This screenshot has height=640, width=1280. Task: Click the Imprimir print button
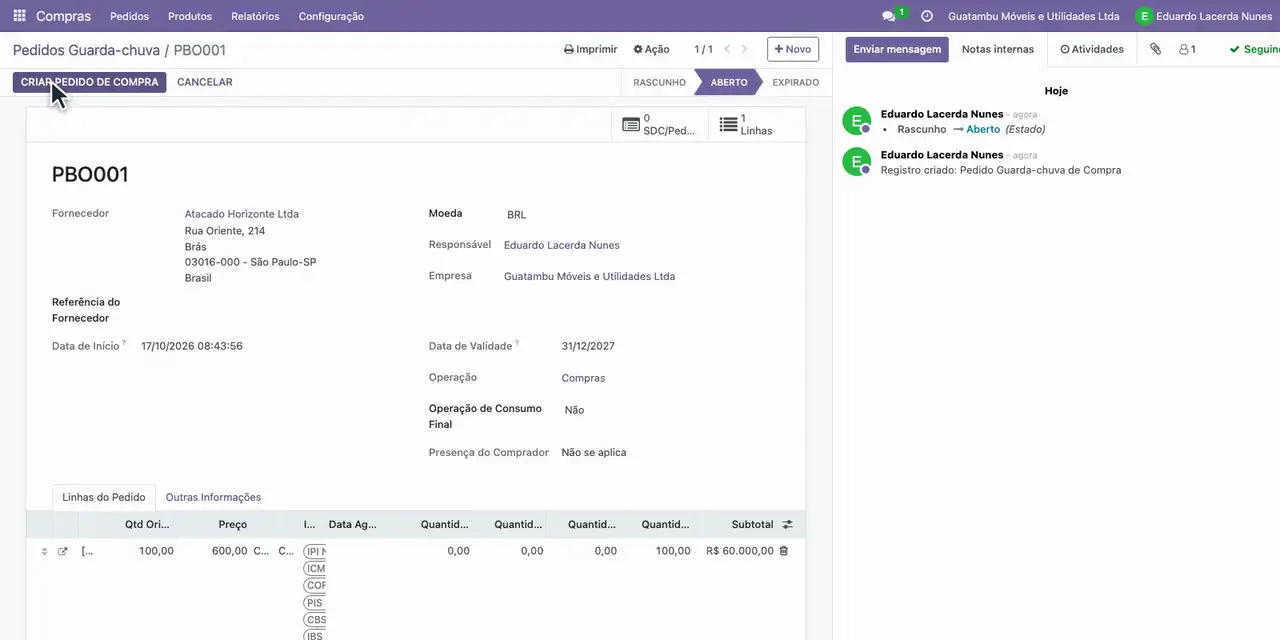(x=591, y=49)
